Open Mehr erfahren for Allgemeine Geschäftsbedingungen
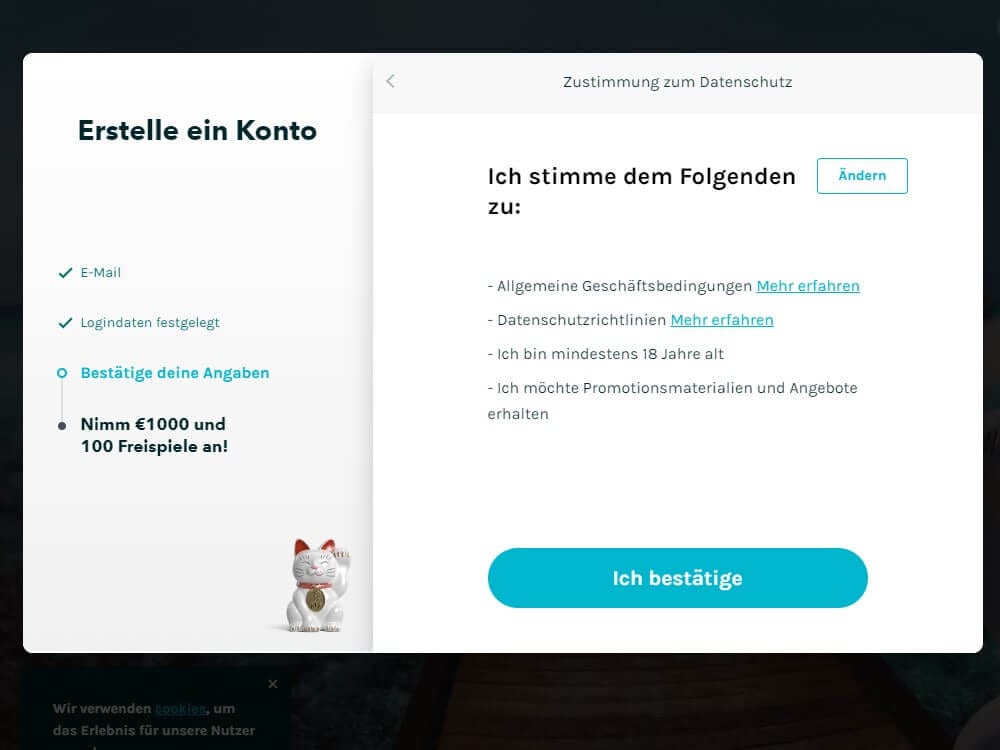 pos(807,286)
